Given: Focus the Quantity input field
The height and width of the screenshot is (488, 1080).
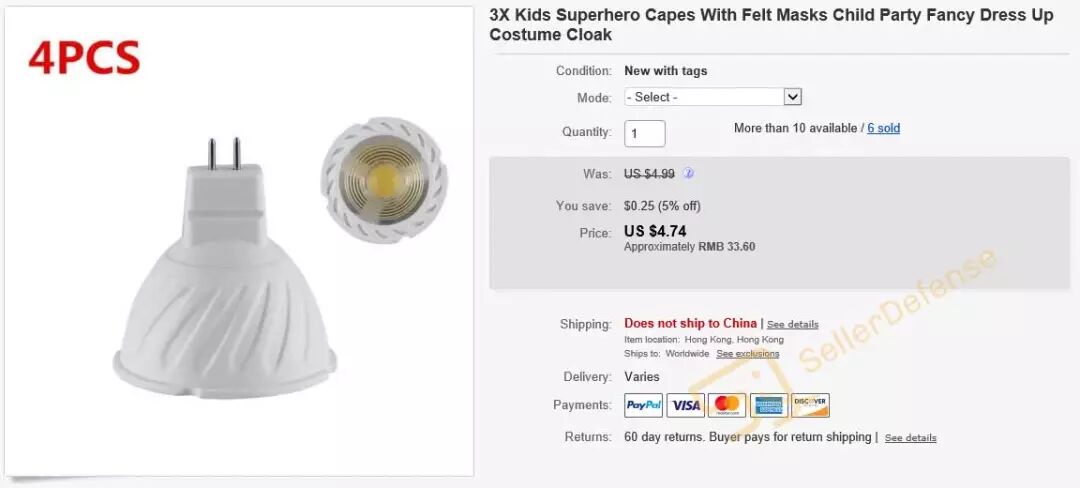Looking at the screenshot, I should point(645,133).
